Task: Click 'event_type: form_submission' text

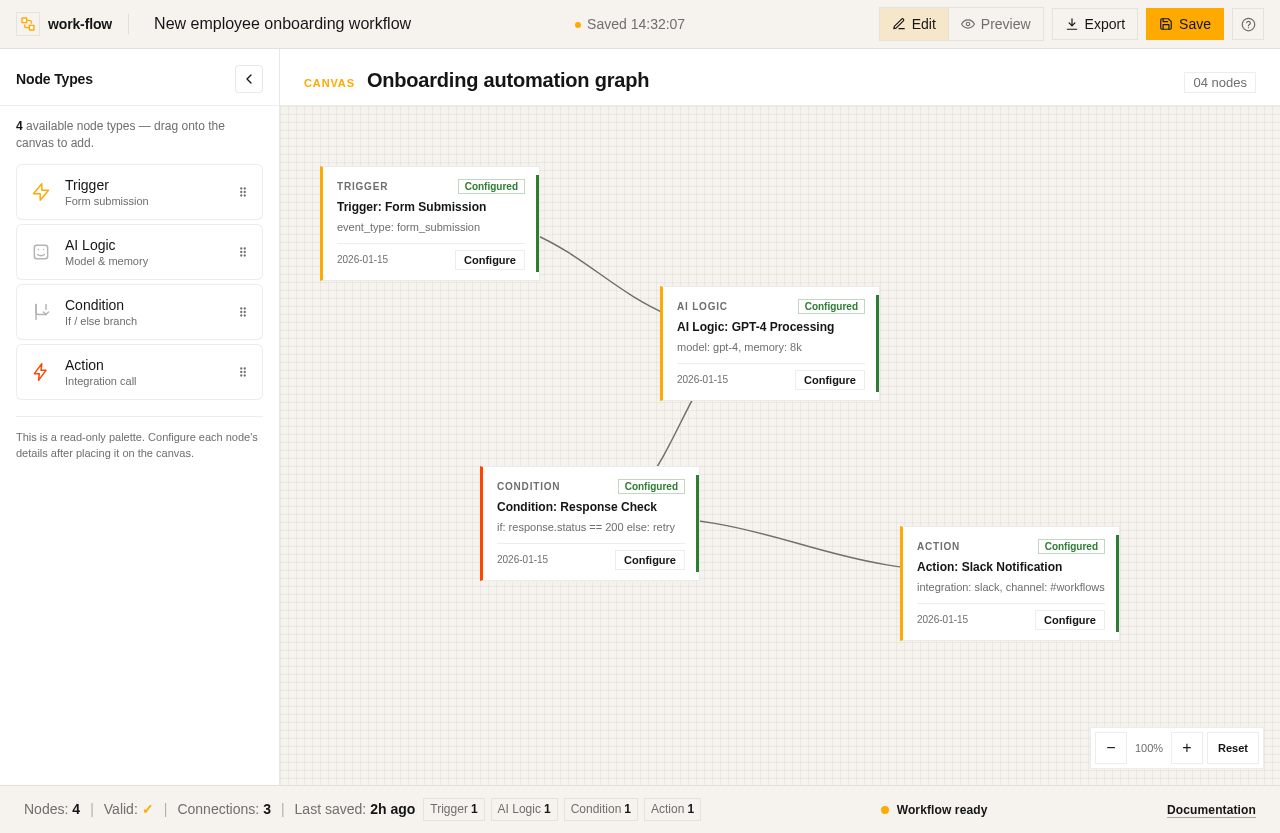Action: tap(408, 227)
